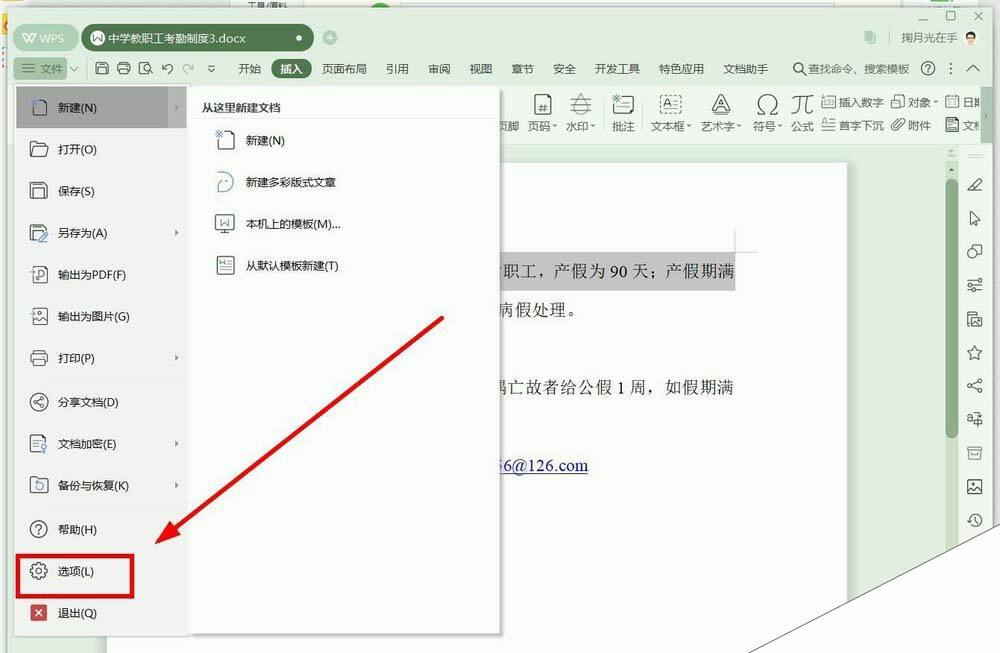1000x653 pixels.
Task: Open the 对象 object dropdown
Action: (x=915, y=102)
